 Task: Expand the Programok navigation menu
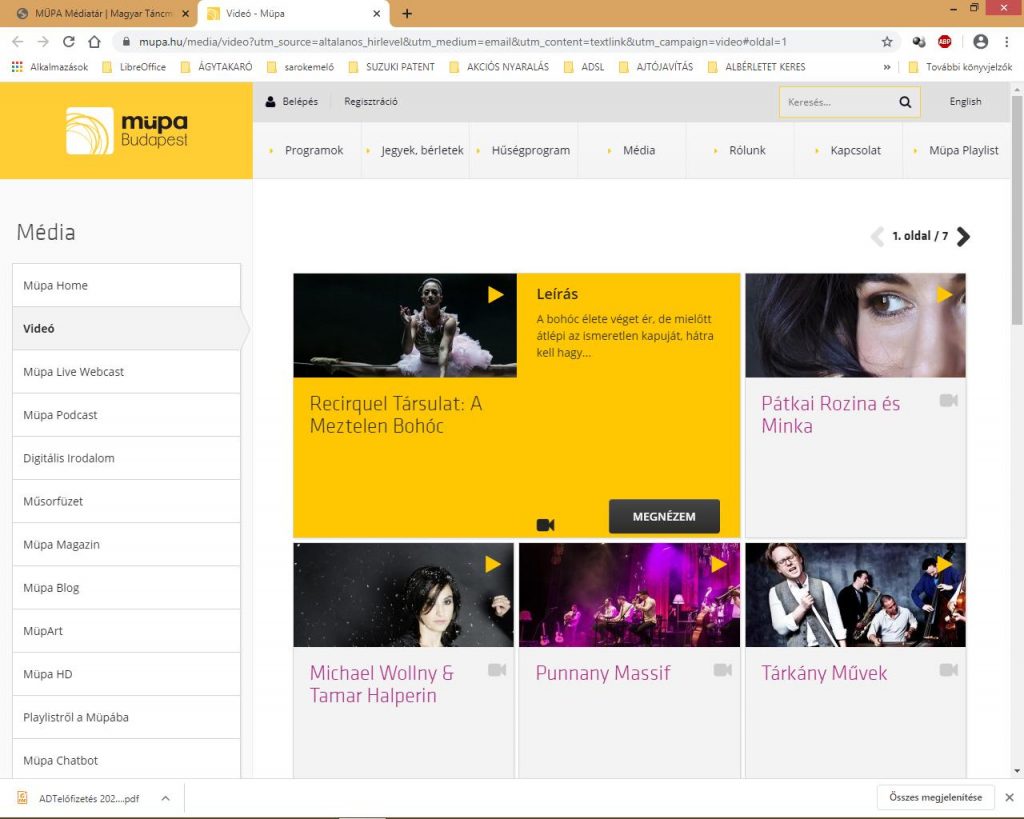[313, 150]
